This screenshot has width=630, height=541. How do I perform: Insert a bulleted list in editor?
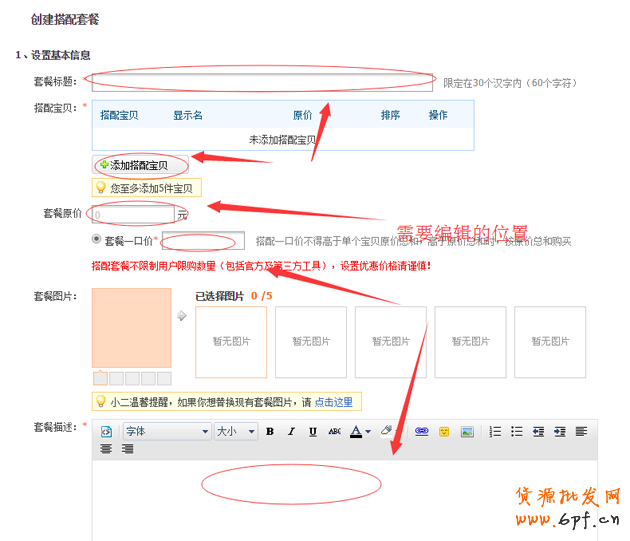coord(517,432)
